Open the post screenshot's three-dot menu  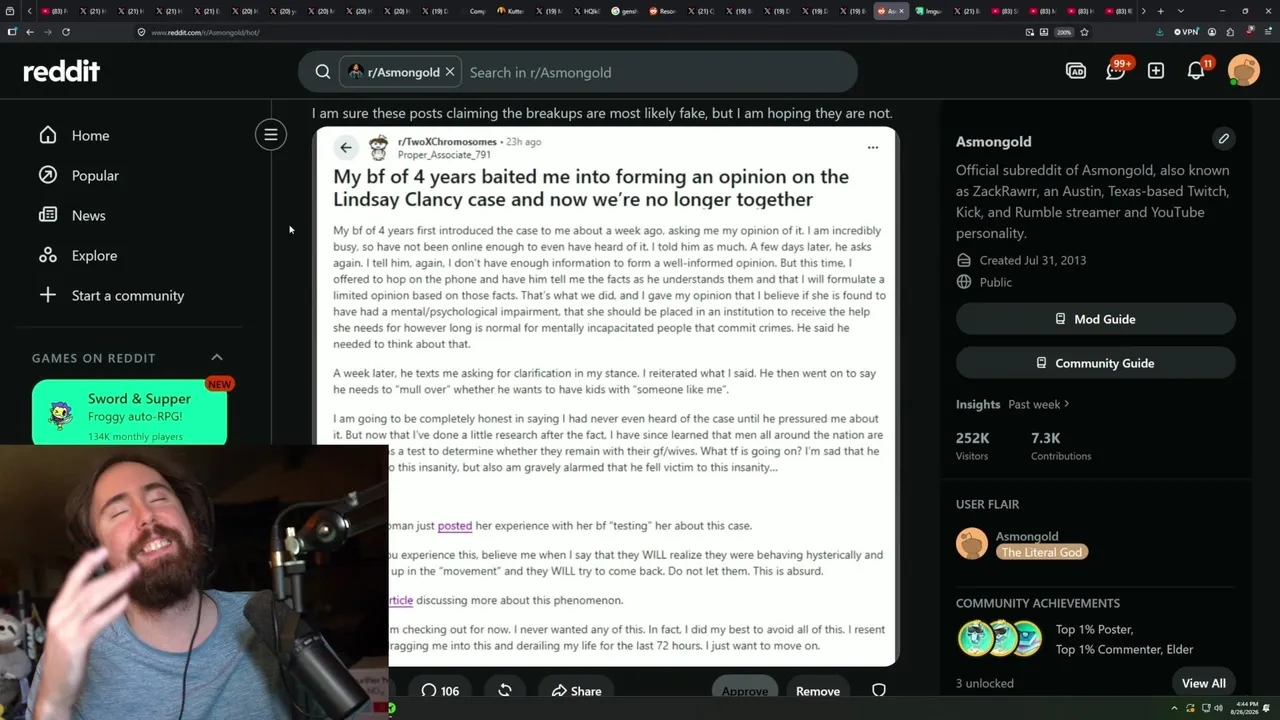coord(873,147)
